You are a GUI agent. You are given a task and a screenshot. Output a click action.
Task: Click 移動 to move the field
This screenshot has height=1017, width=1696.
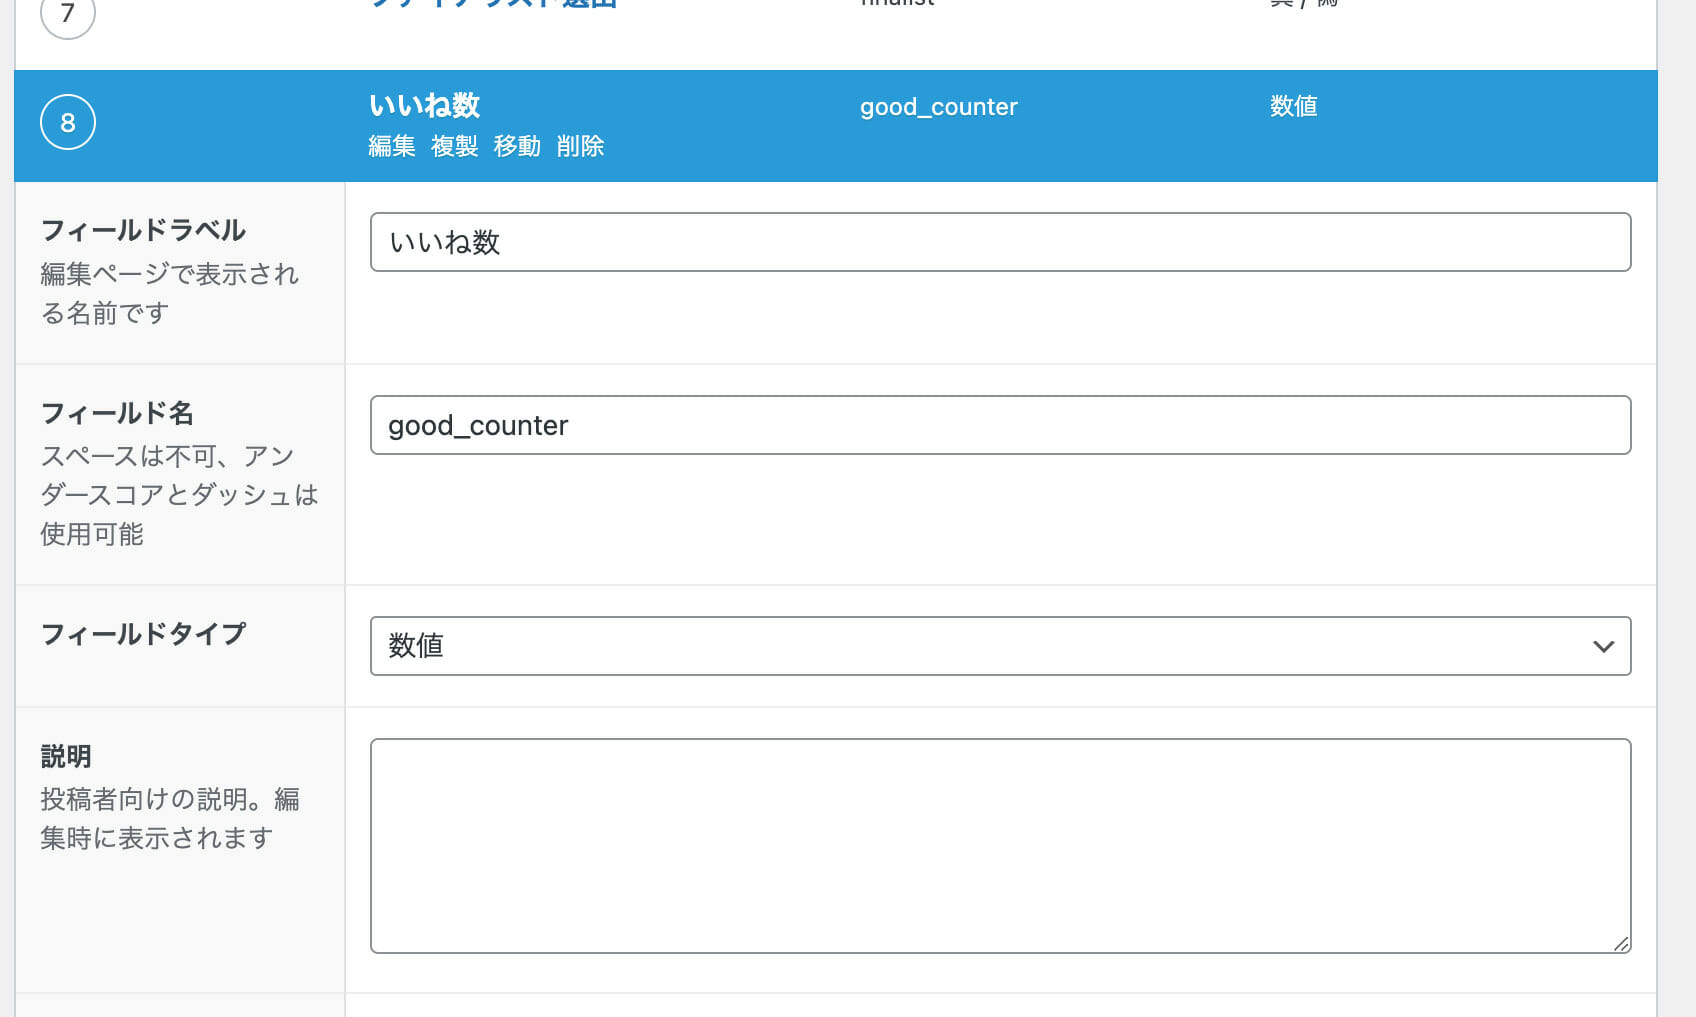tap(517, 146)
